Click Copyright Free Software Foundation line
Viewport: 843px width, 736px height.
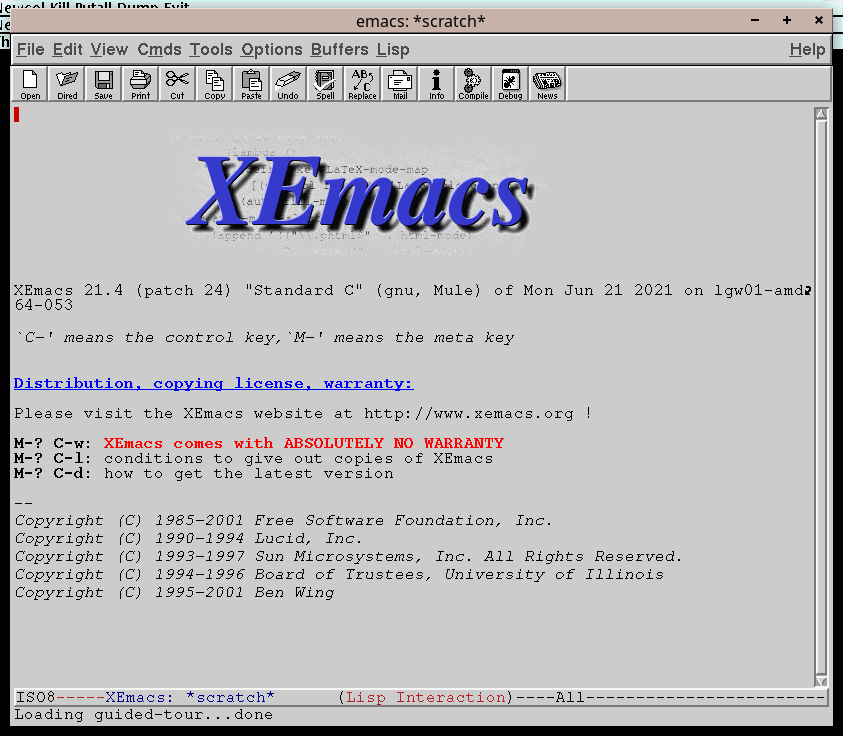283,520
